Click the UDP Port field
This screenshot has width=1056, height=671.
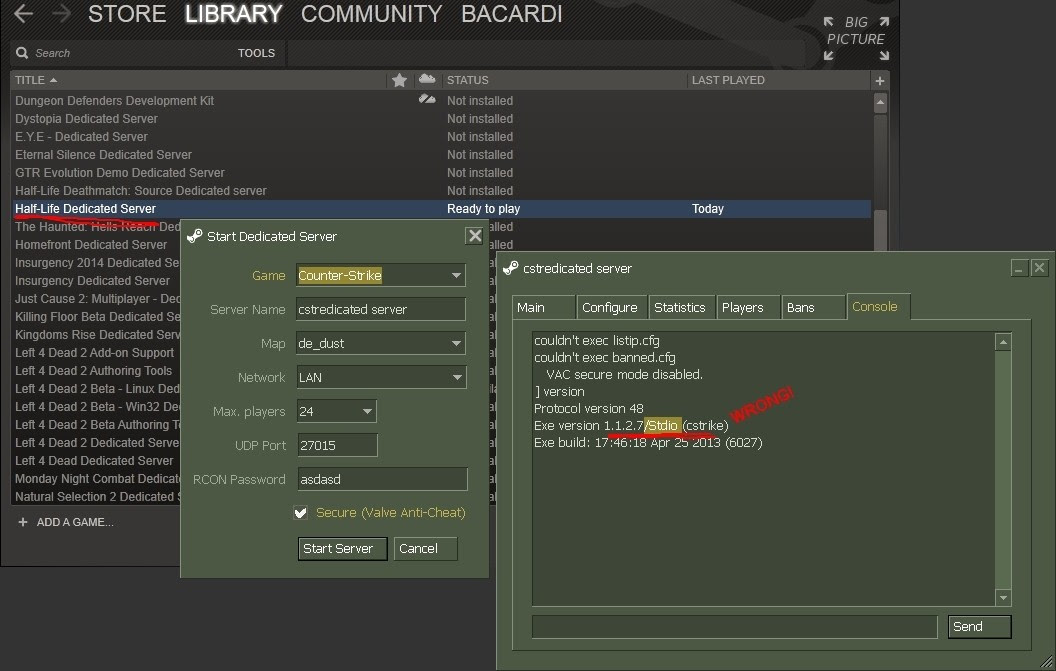(337, 445)
